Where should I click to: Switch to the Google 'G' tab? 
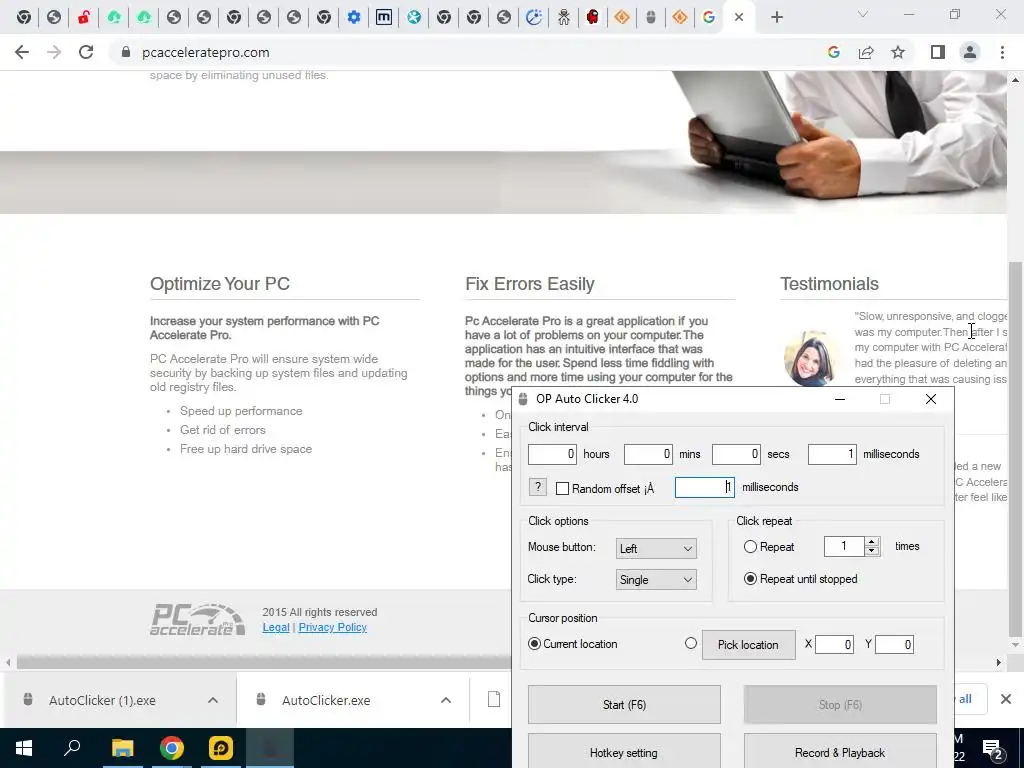point(709,18)
